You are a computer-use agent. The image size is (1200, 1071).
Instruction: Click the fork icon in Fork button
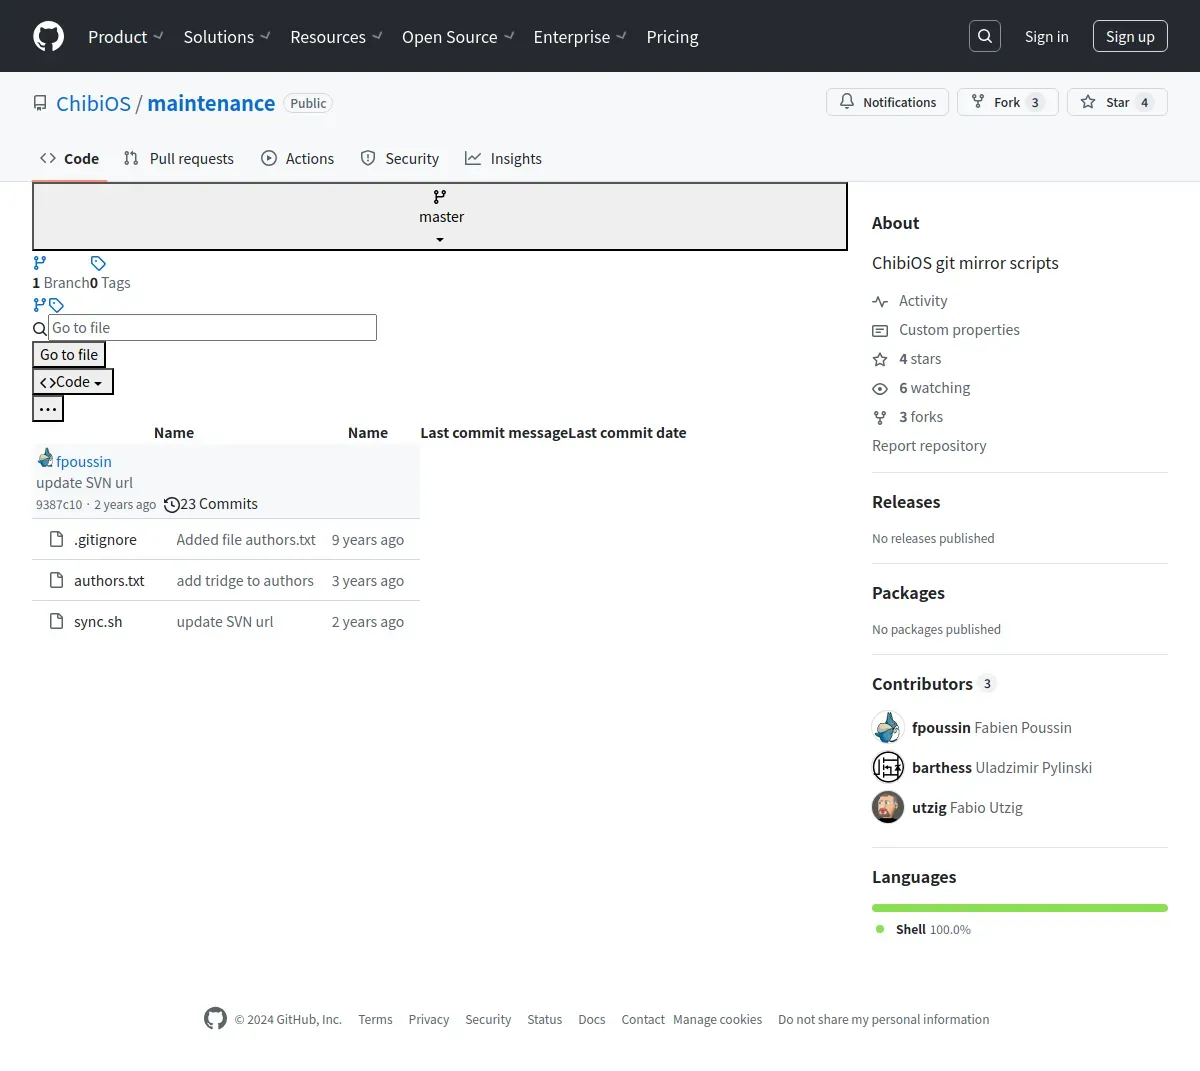[978, 102]
